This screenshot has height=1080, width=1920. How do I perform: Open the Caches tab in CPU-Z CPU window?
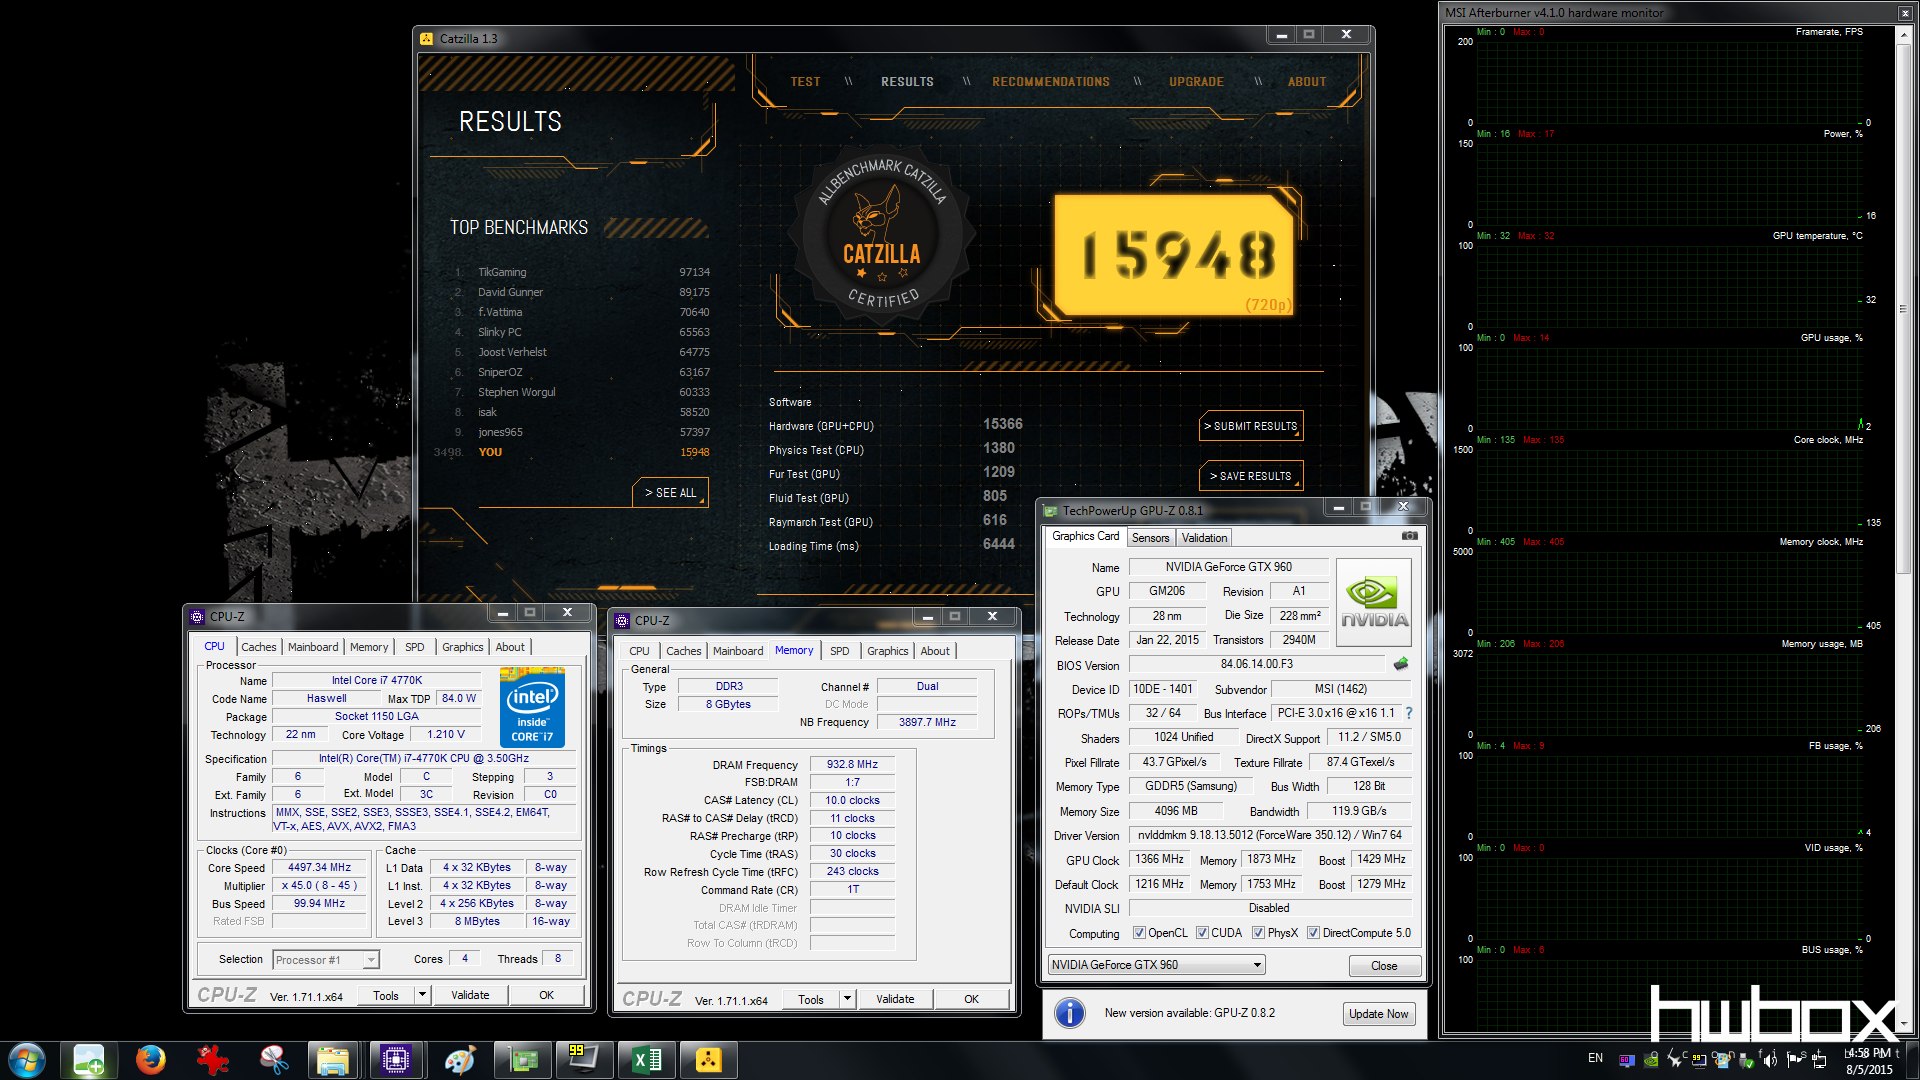point(258,647)
